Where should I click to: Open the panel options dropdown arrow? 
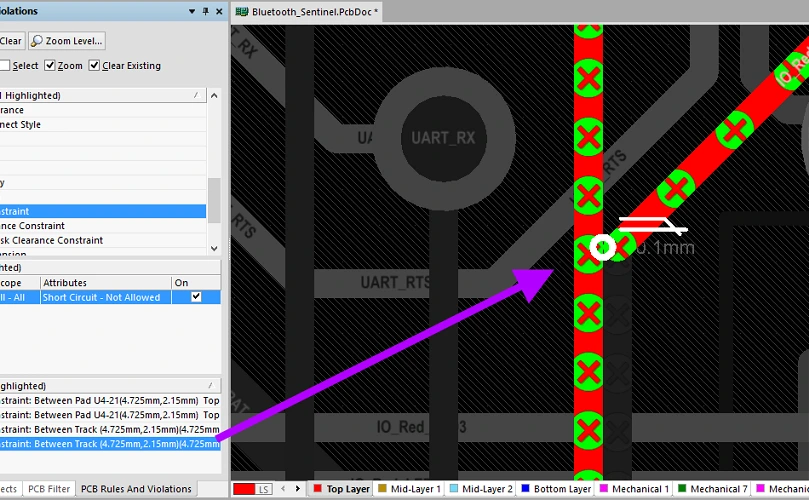click(192, 11)
